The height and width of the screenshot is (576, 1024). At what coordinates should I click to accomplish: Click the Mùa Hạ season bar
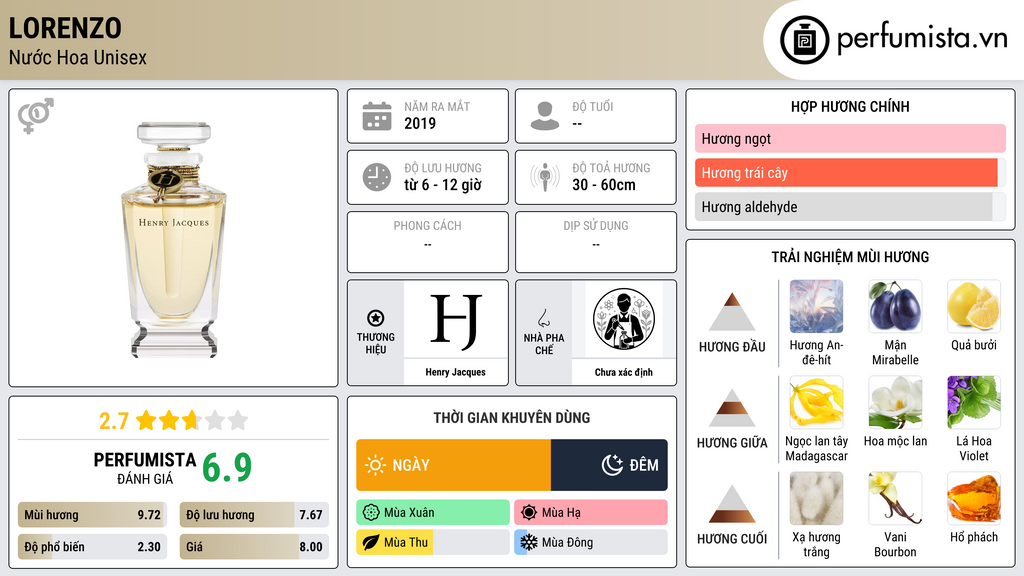tap(591, 513)
